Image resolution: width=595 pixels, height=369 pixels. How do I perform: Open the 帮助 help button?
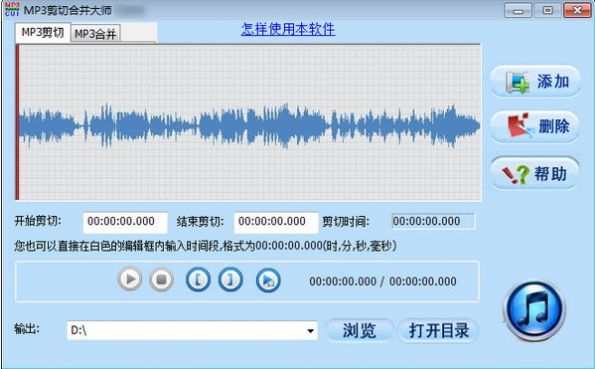point(535,173)
